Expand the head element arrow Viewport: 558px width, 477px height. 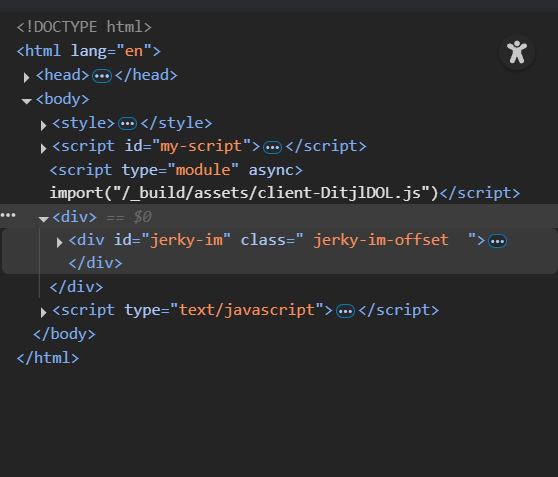(26, 77)
